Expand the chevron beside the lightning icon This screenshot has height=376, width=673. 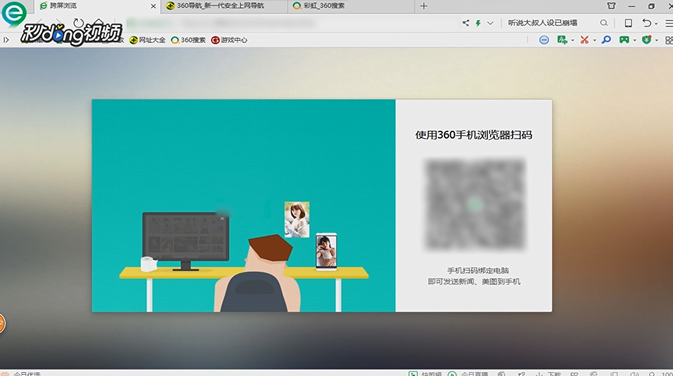(x=490, y=23)
